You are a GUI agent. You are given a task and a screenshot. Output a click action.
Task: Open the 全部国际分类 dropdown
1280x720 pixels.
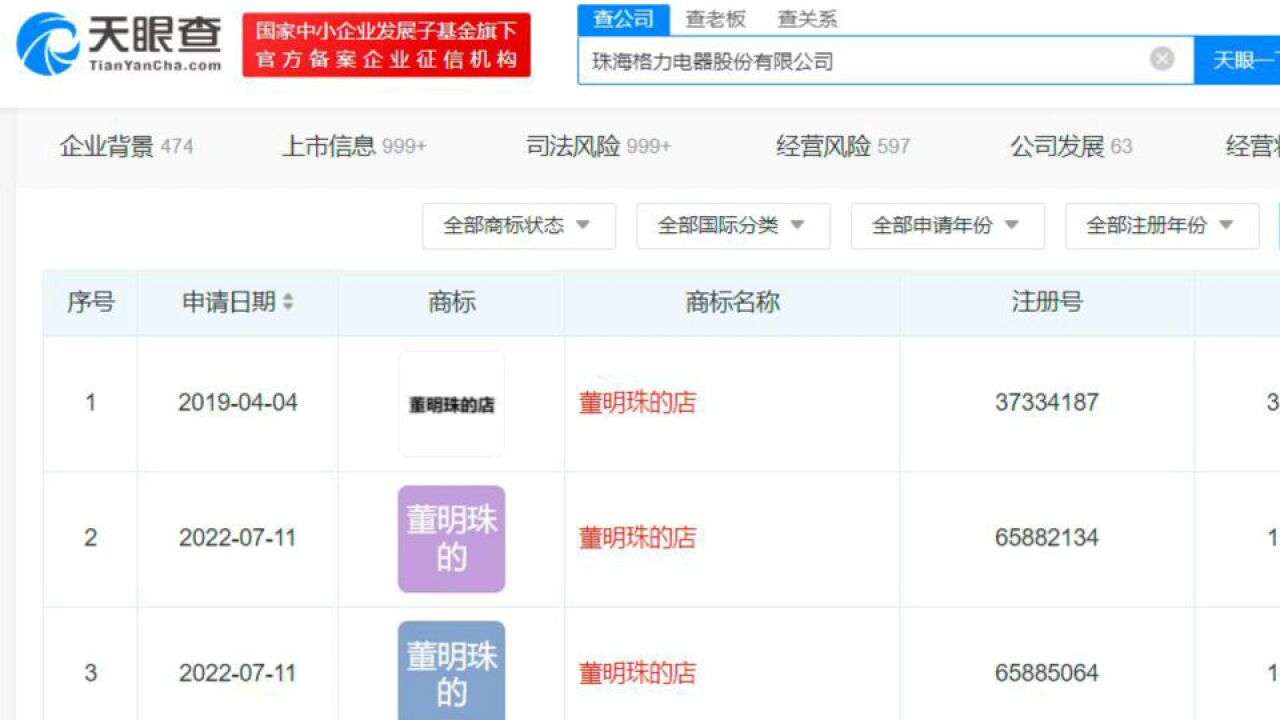point(733,226)
